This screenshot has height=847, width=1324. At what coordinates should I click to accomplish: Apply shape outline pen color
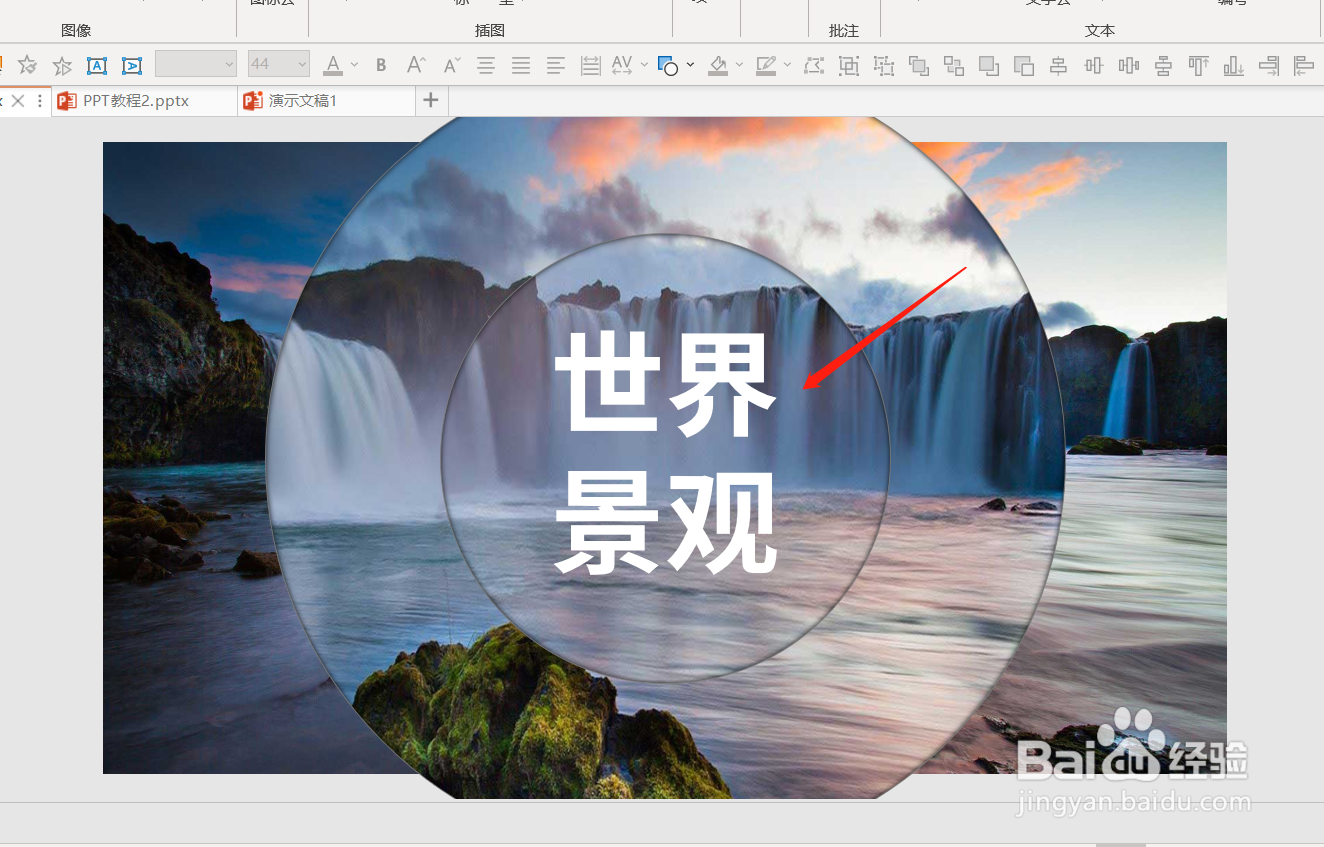[767, 65]
